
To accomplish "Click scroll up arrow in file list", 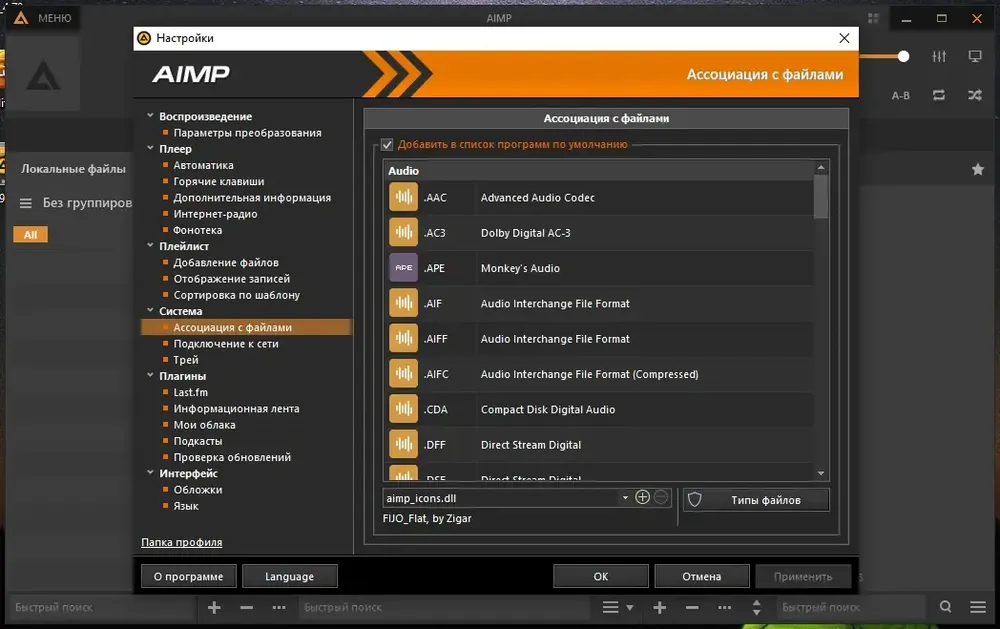I will [821, 167].
